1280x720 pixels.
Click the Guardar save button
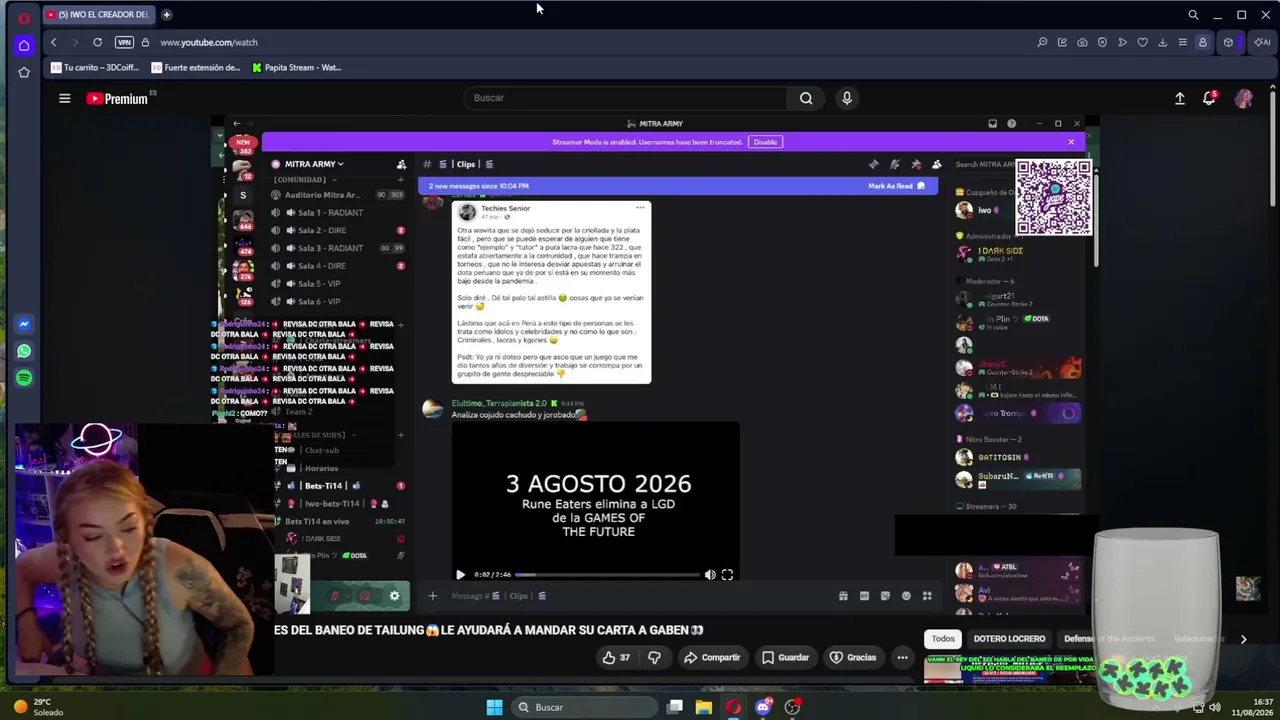(x=785, y=657)
